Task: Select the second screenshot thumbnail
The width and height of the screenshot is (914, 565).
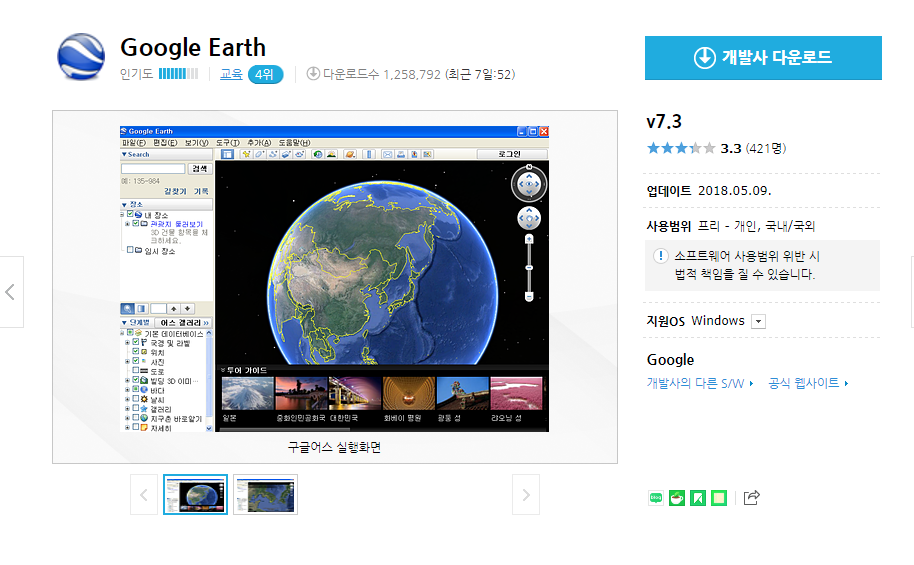Action: click(265, 494)
